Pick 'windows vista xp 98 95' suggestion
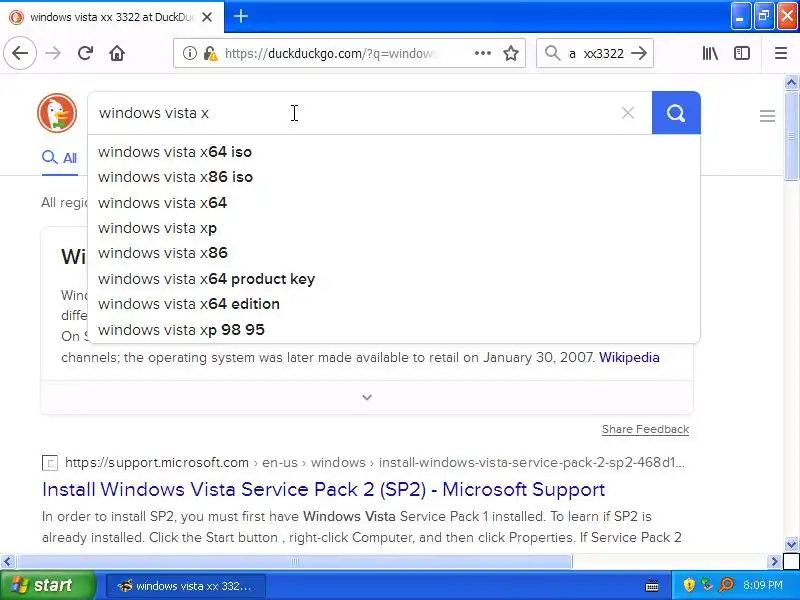800x600 pixels. tap(394, 330)
